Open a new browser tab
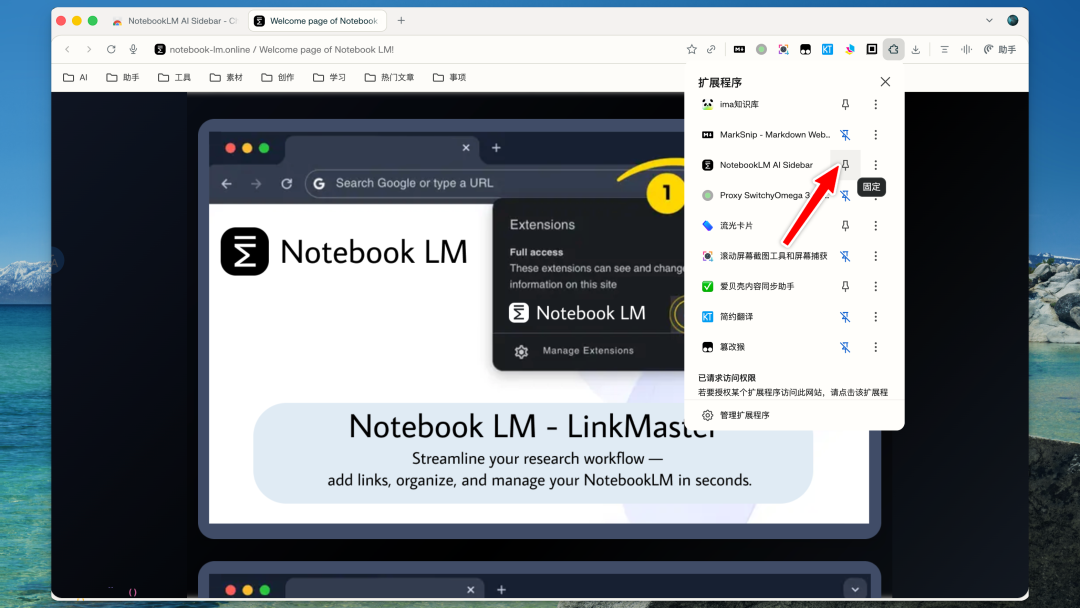Viewport: 1080px width, 608px height. tap(401, 21)
